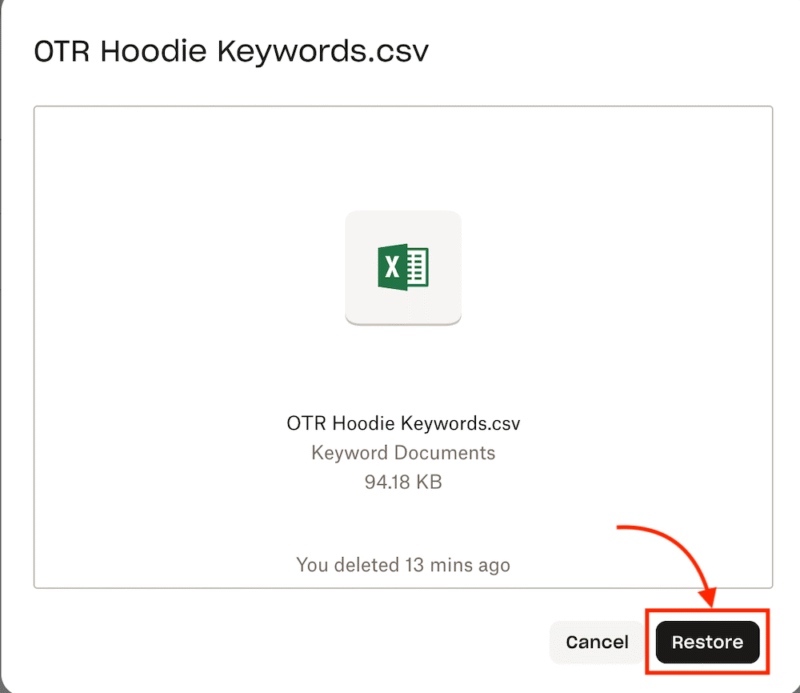Click the red arrow pointing to Restore
The image size is (800, 693).
pos(673,561)
